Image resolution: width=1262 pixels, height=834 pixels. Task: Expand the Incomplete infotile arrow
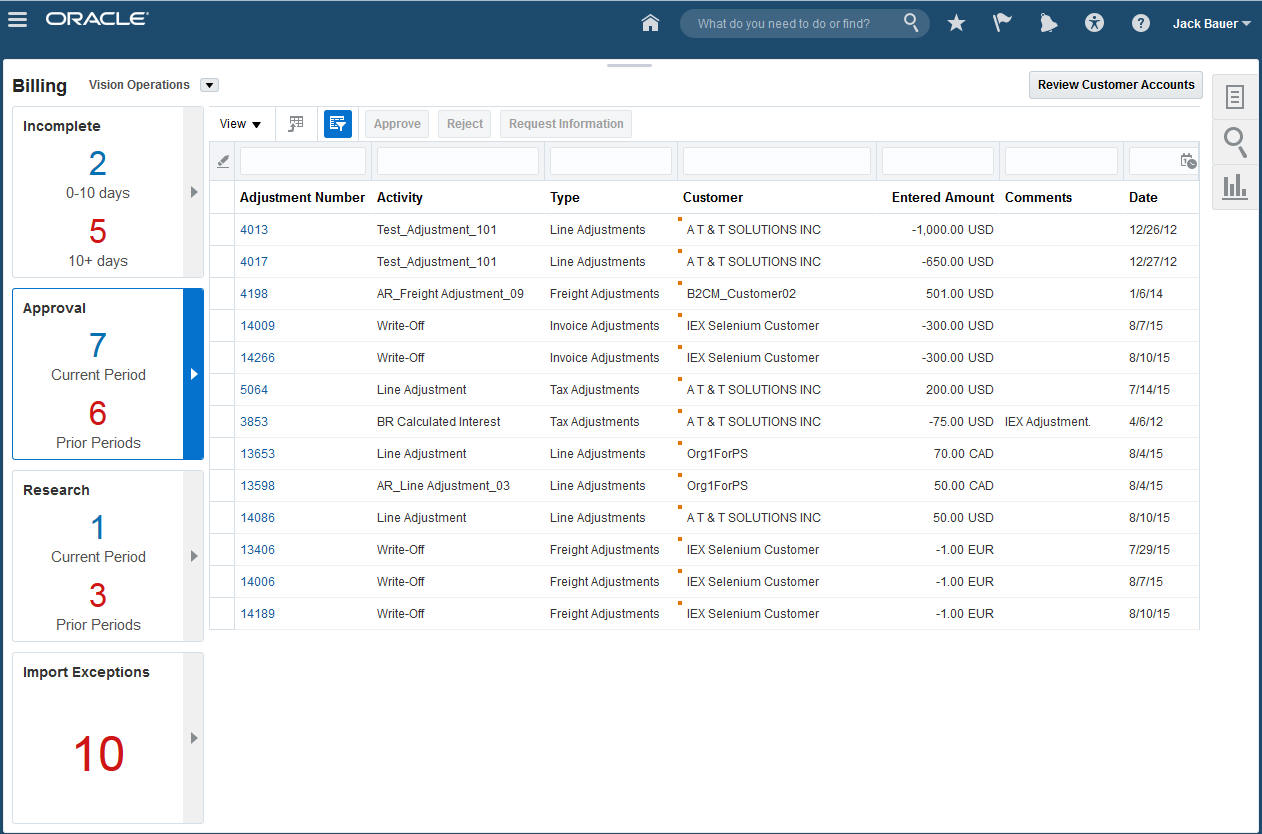click(194, 192)
